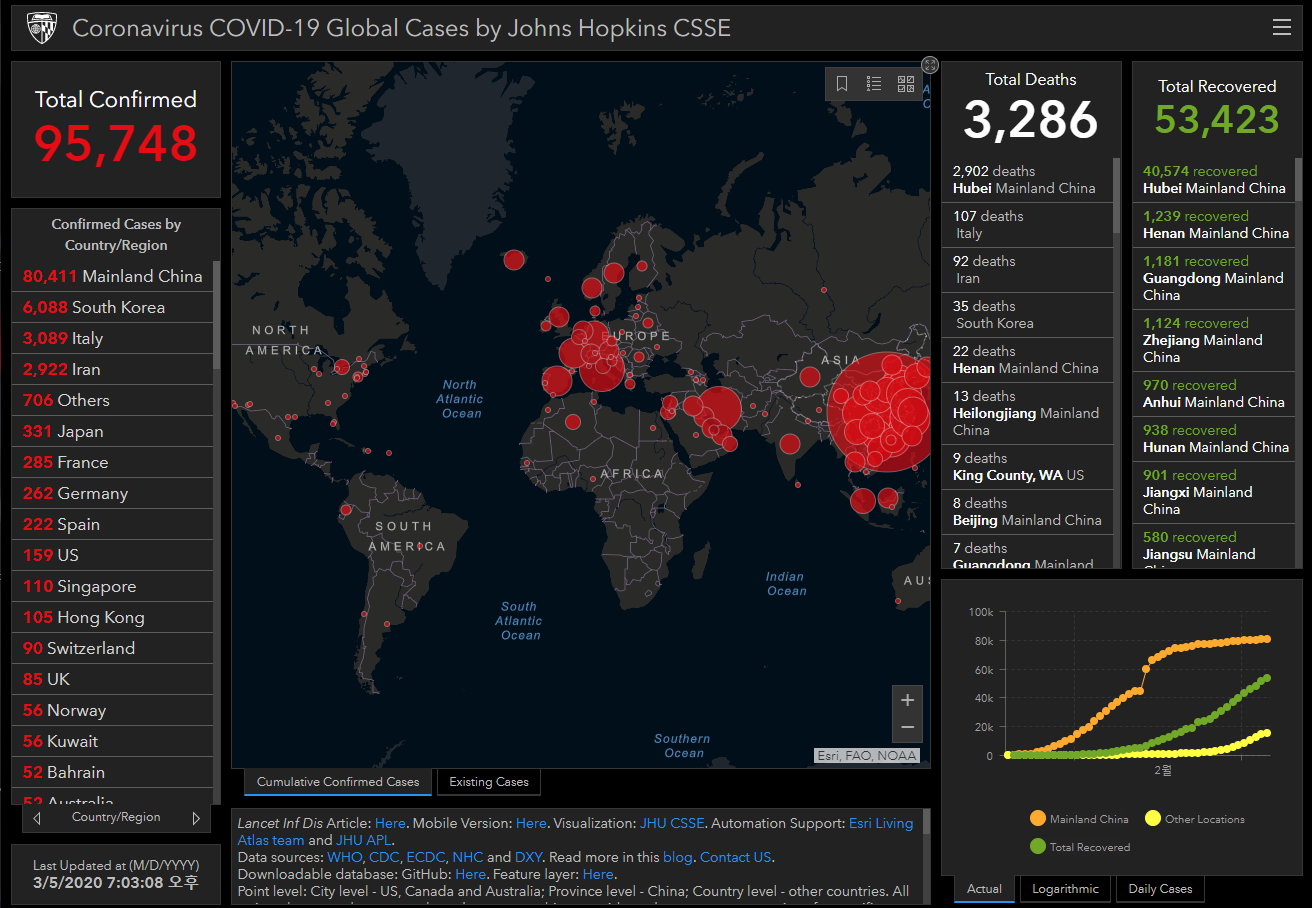This screenshot has width=1312, height=908.
Task: Zoom in on the map
Action: pos(908,700)
